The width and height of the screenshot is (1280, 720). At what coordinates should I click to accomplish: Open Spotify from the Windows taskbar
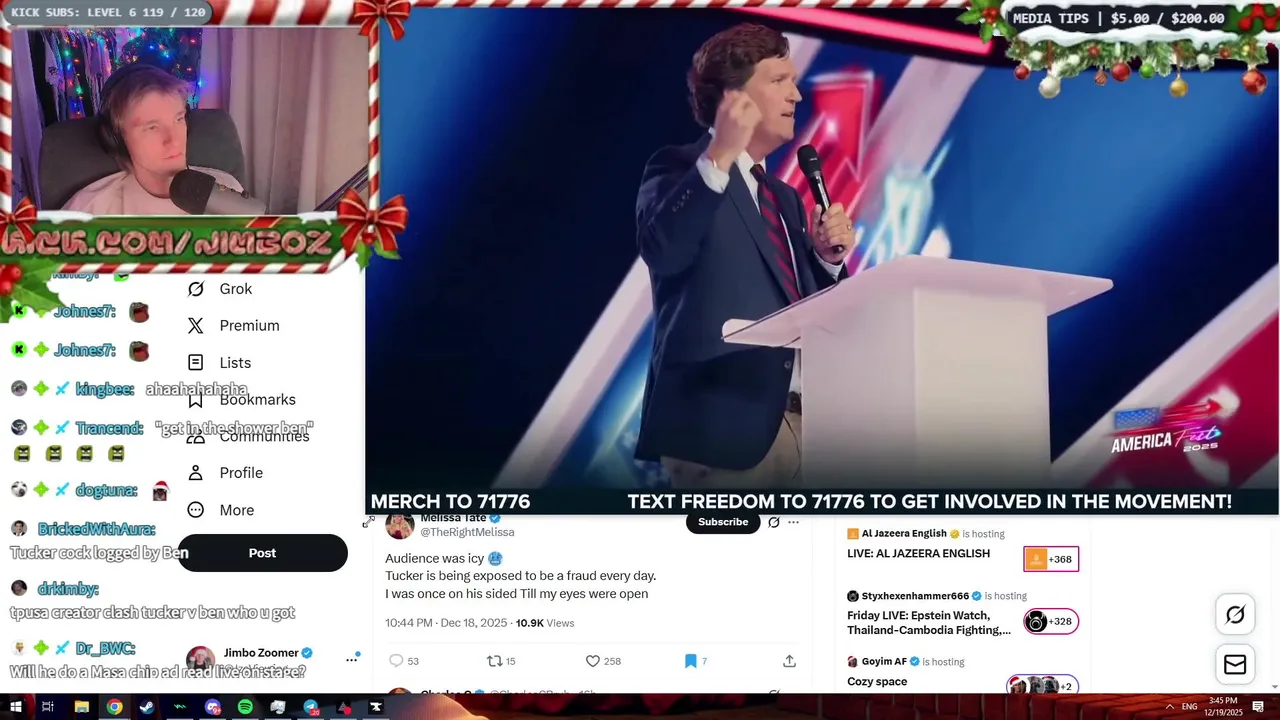tap(245, 707)
